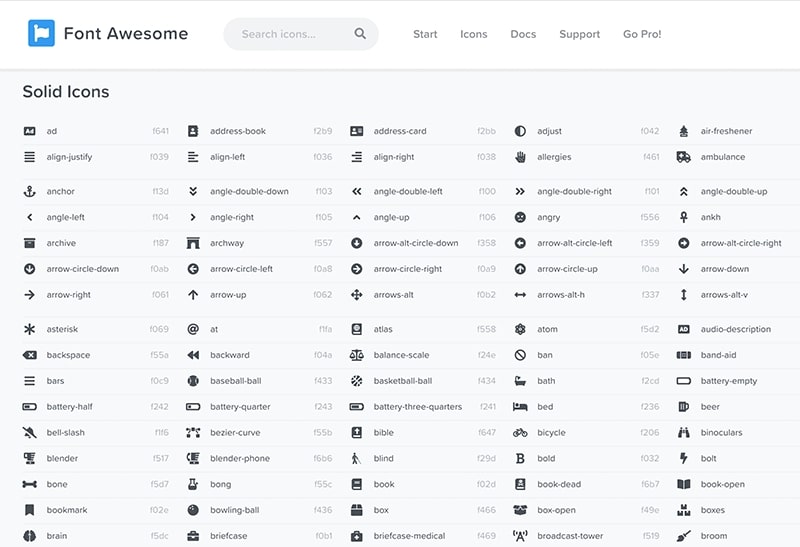The width and height of the screenshot is (800, 547).
Task: Click the box-open label
Action: point(556,510)
